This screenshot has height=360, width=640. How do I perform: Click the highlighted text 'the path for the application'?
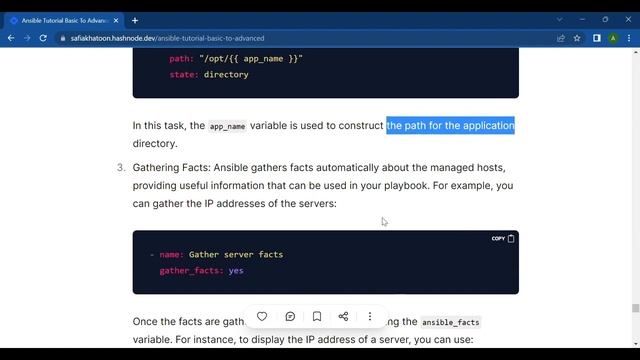[x=450, y=125]
